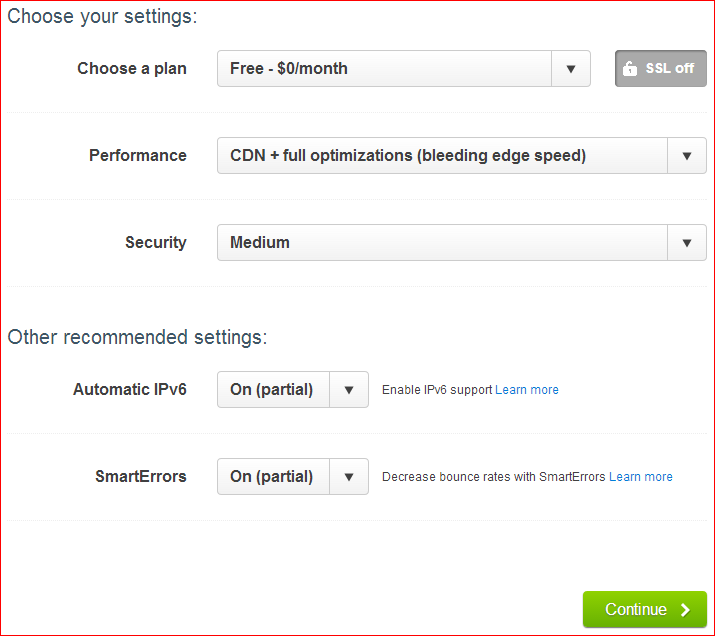Click the 'On (partial)' value for Automatic IPv6

[x=273, y=390]
